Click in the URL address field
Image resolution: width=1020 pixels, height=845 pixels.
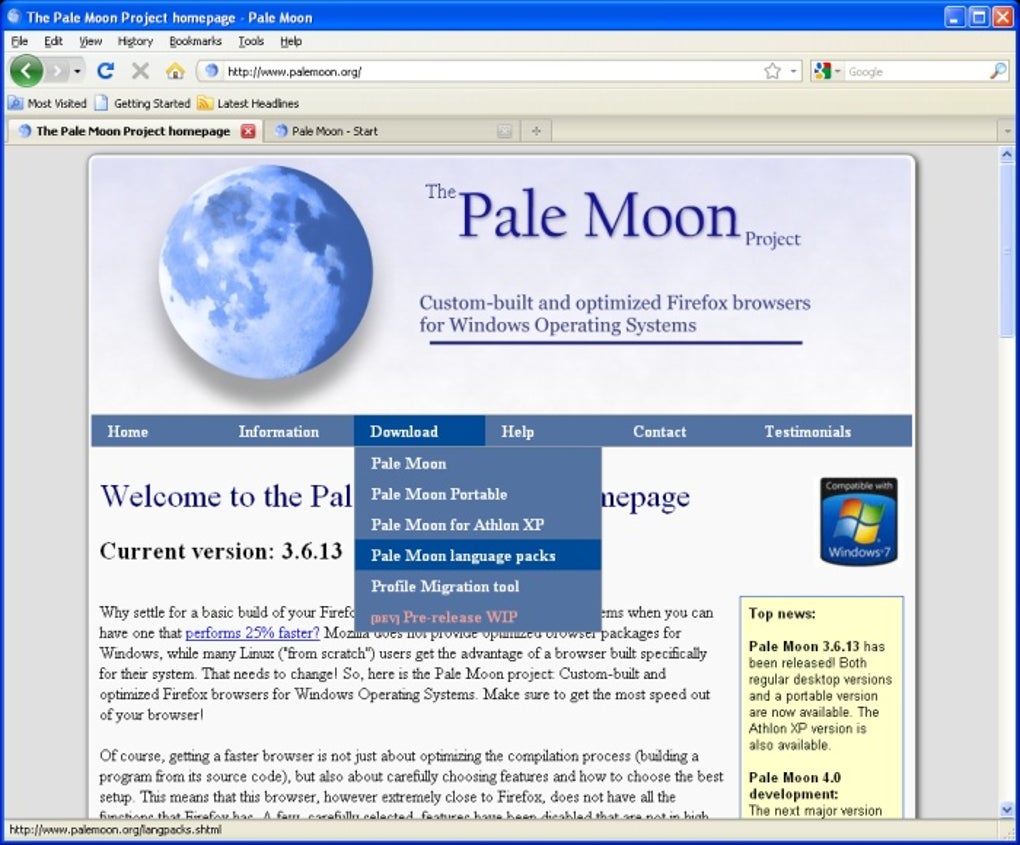point(491,72)
